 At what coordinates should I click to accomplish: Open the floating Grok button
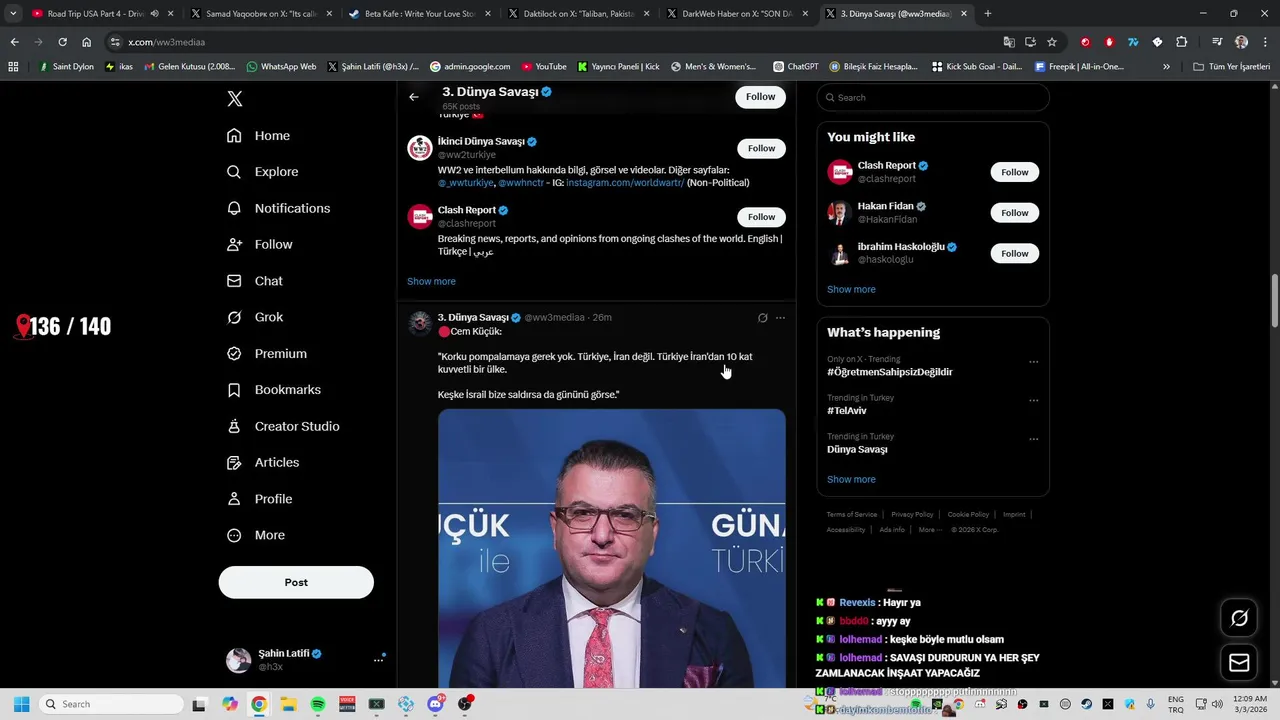pyautogui.click(x=1239, y=618)
